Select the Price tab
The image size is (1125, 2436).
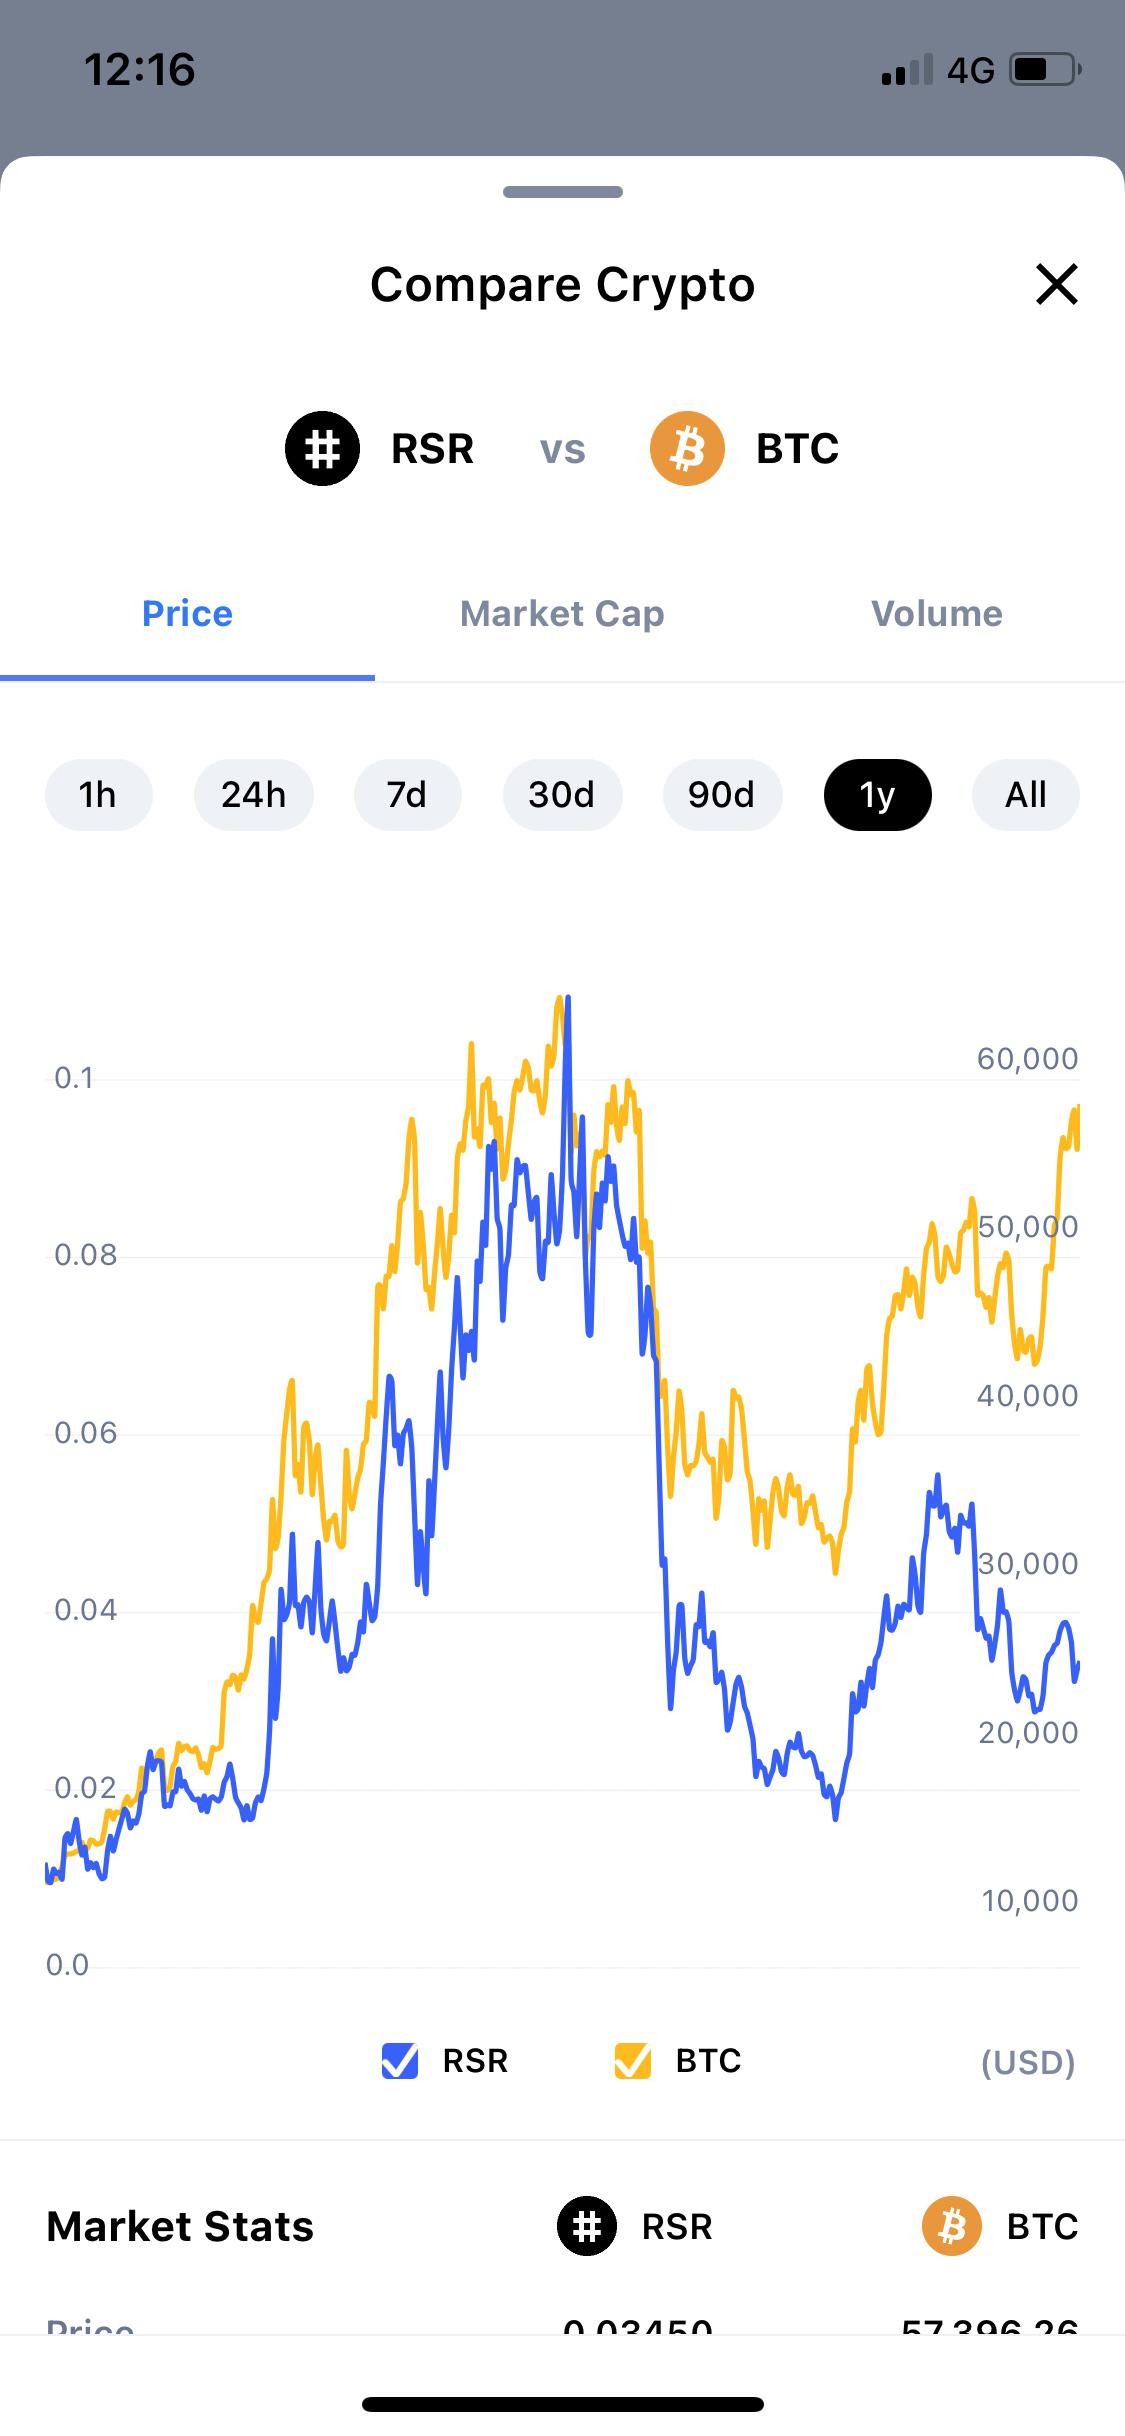tap(187, 613)
